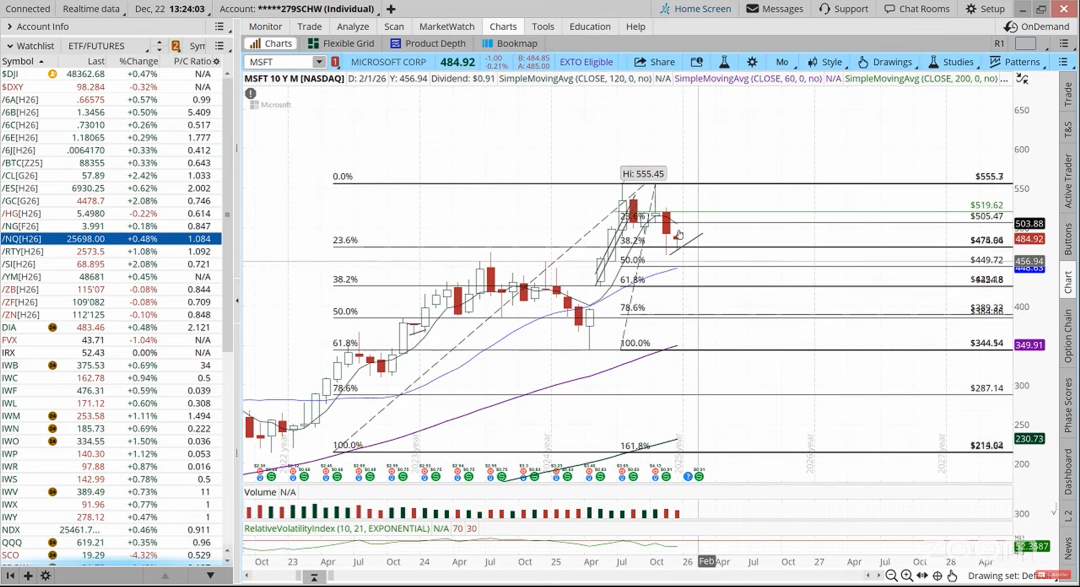The image size is (1080, 587).
Task: Open the MarketWatch tab
Action: (446, 26)
